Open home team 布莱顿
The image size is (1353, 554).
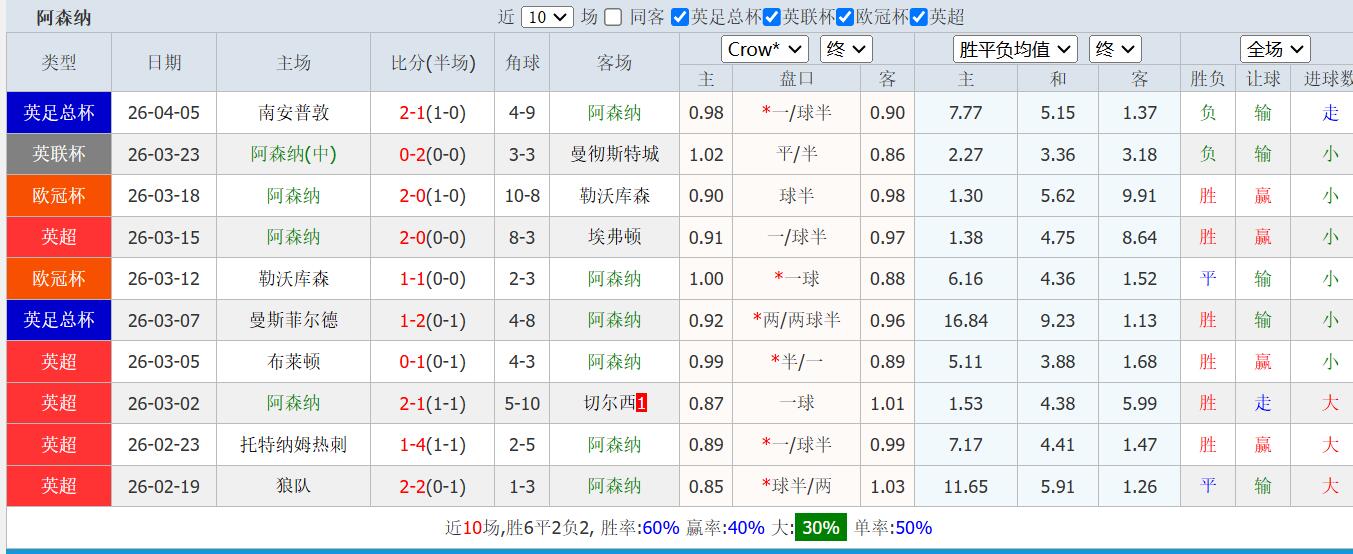(x=293, y=362)
